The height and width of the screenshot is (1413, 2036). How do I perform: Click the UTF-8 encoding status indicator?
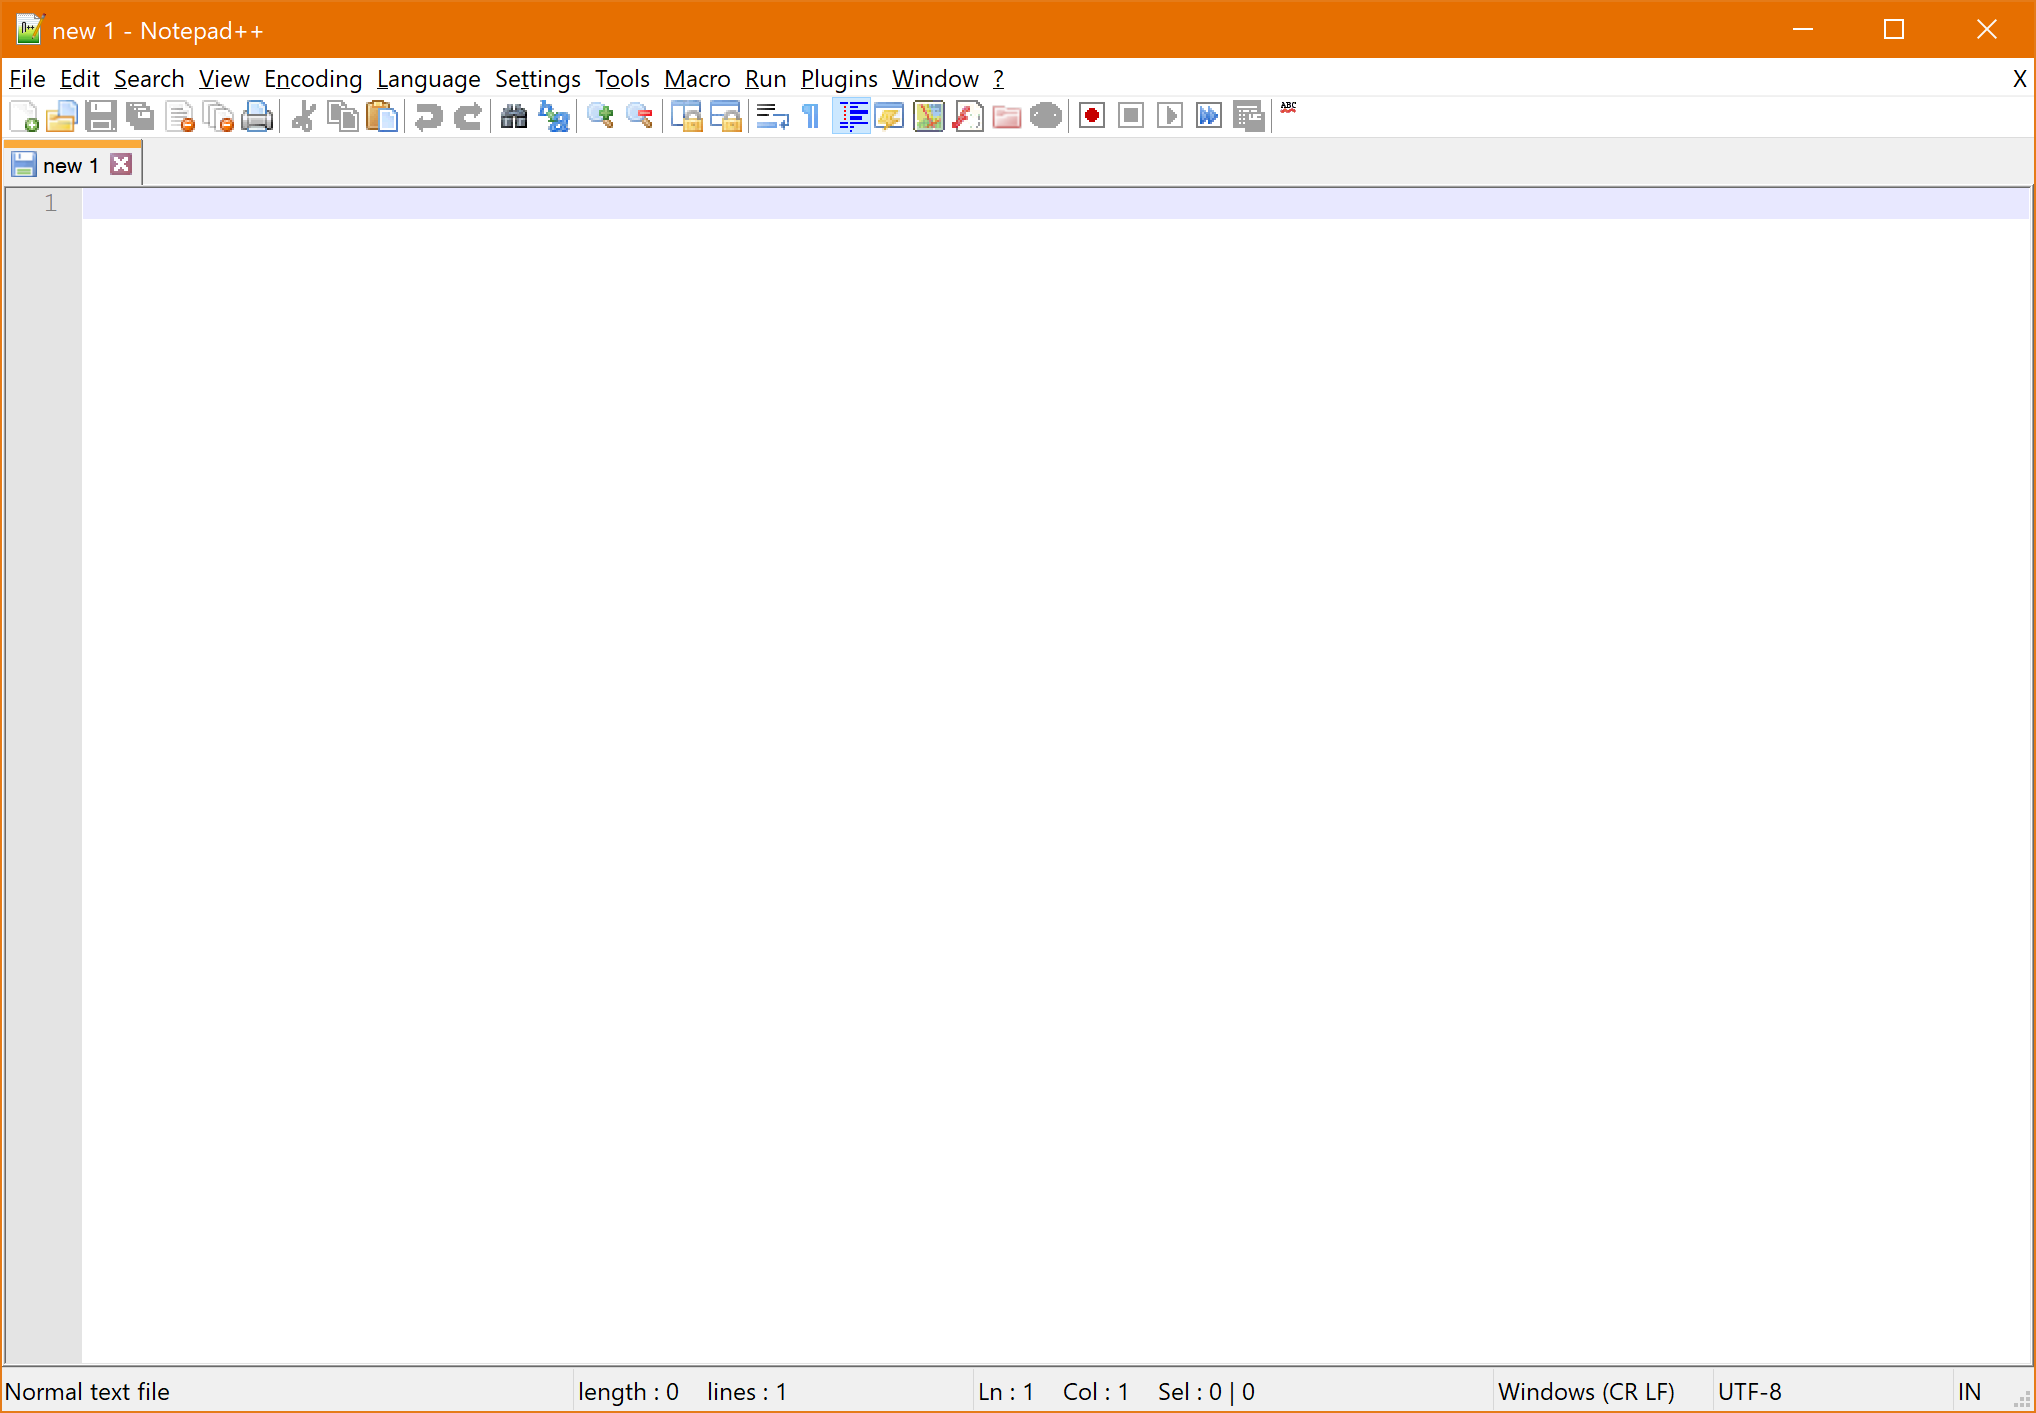coord(1750,1391)
